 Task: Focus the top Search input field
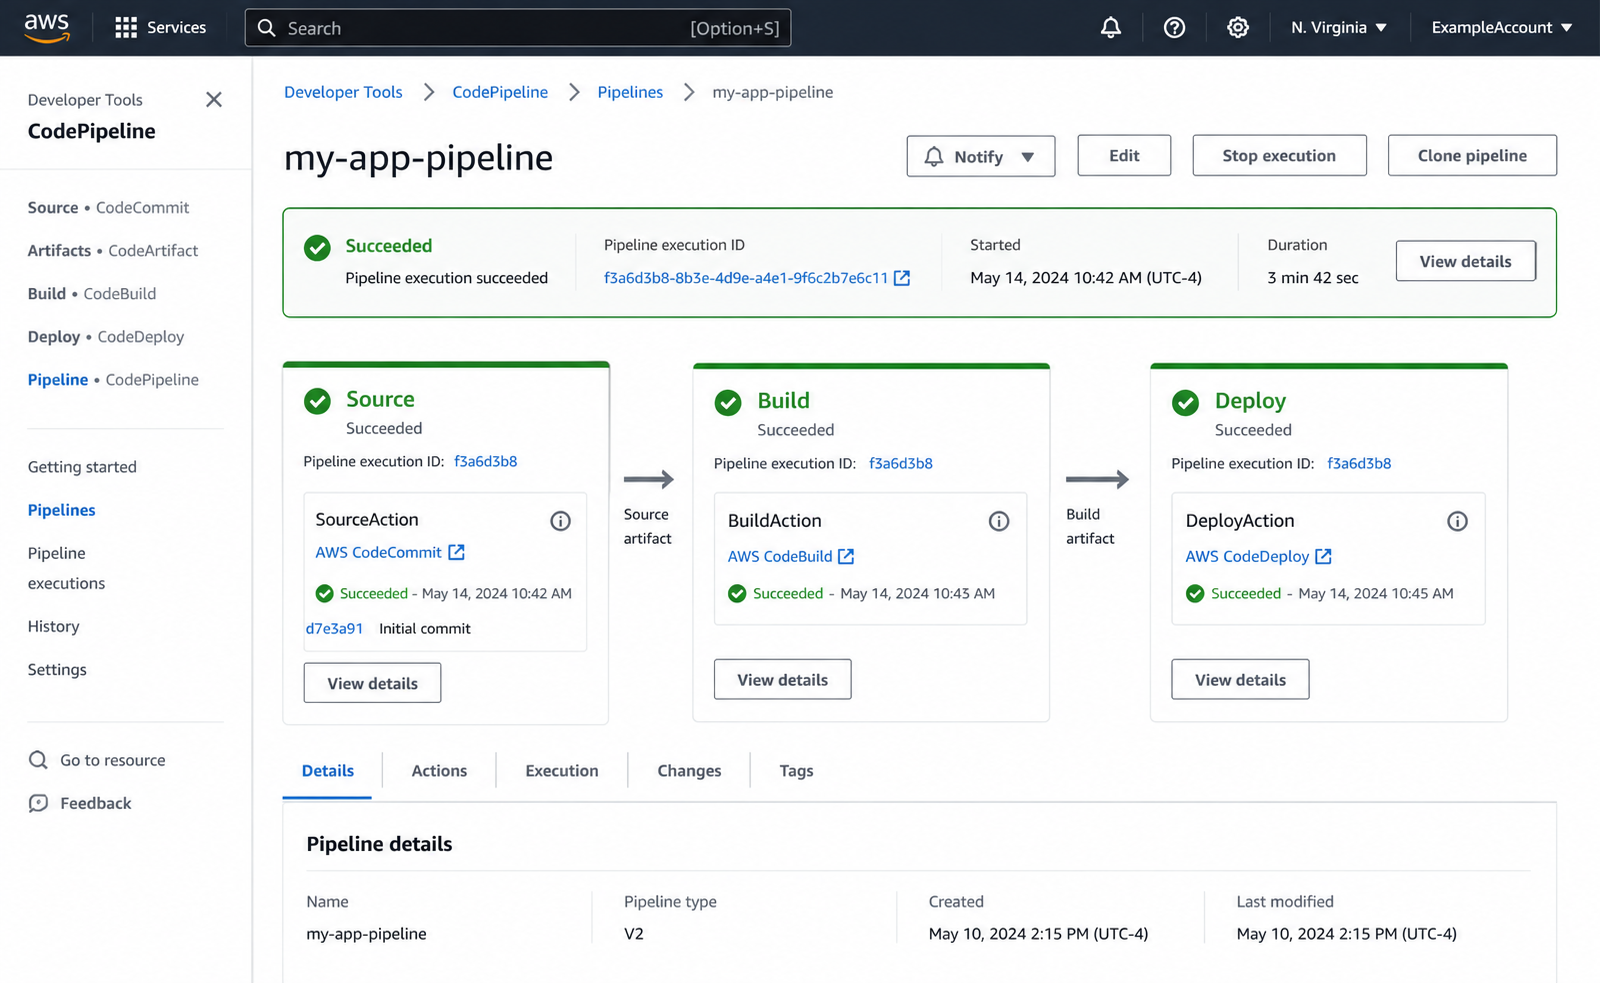(518, 28)
